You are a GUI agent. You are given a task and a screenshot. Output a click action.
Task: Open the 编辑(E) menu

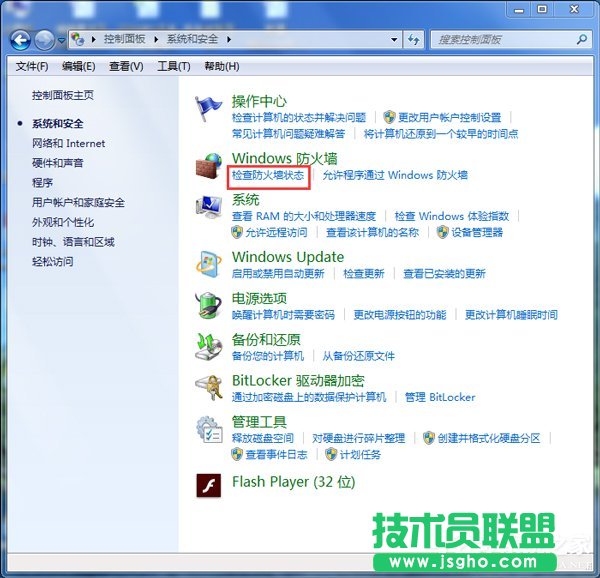[79, 66]
